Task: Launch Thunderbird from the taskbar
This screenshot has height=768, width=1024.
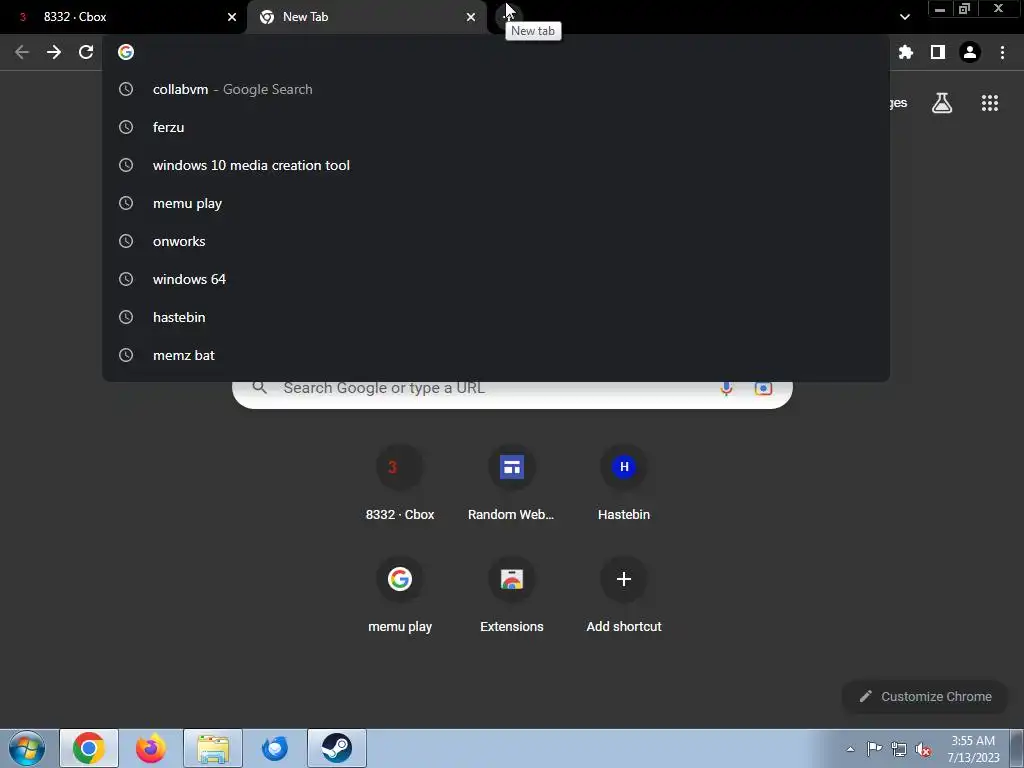Action: pyautogui.click(x=274, y=748)
